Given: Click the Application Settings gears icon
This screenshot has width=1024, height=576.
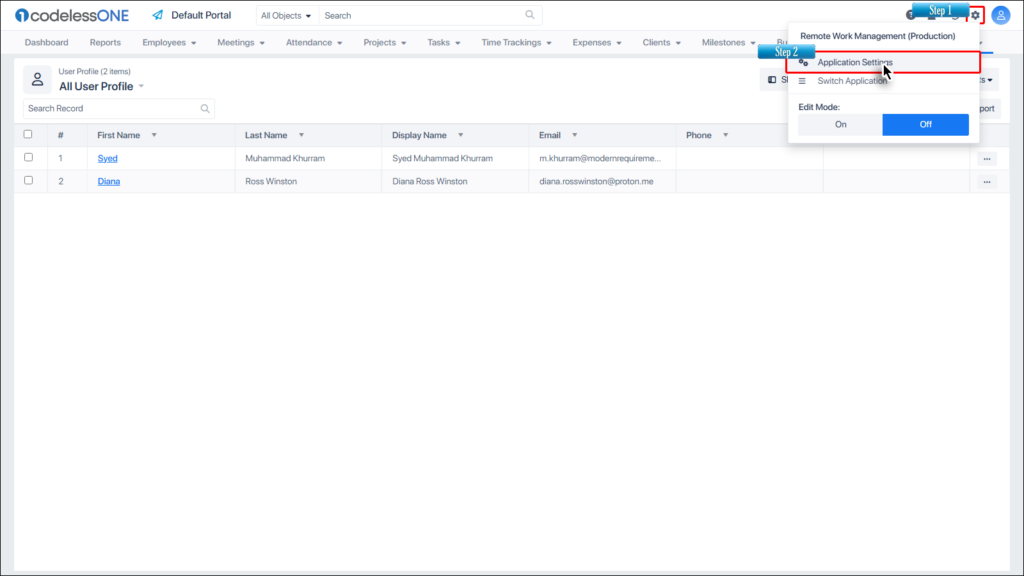Looking at the screenshot, I should (803, 62).
